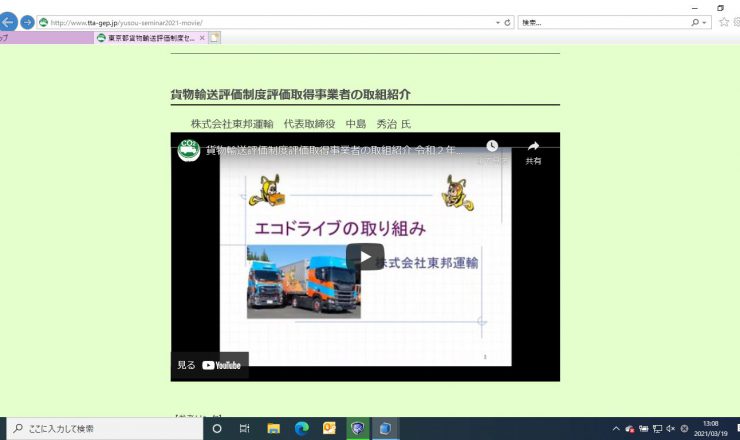Image resolution: width=740 pixels, height=440 pixels.
Task: Select the 東京都貨物輸送評価制度 tab
Action: [x=150, y=38]
